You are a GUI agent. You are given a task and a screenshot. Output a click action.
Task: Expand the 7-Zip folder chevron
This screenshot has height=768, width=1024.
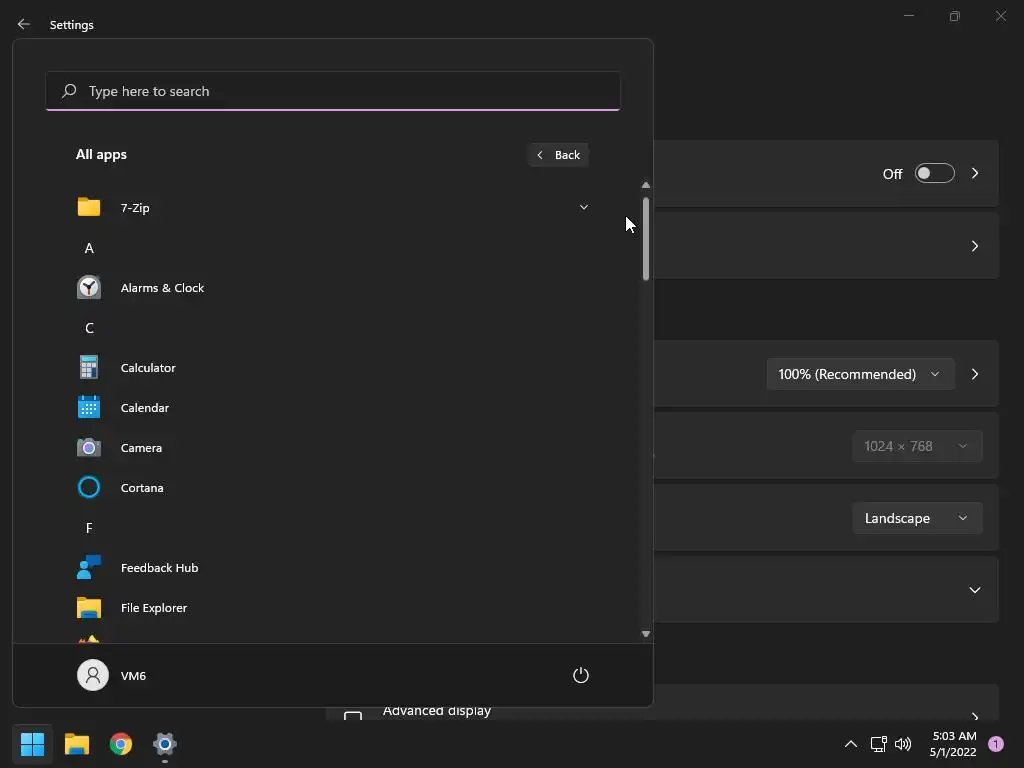point(583,207)
